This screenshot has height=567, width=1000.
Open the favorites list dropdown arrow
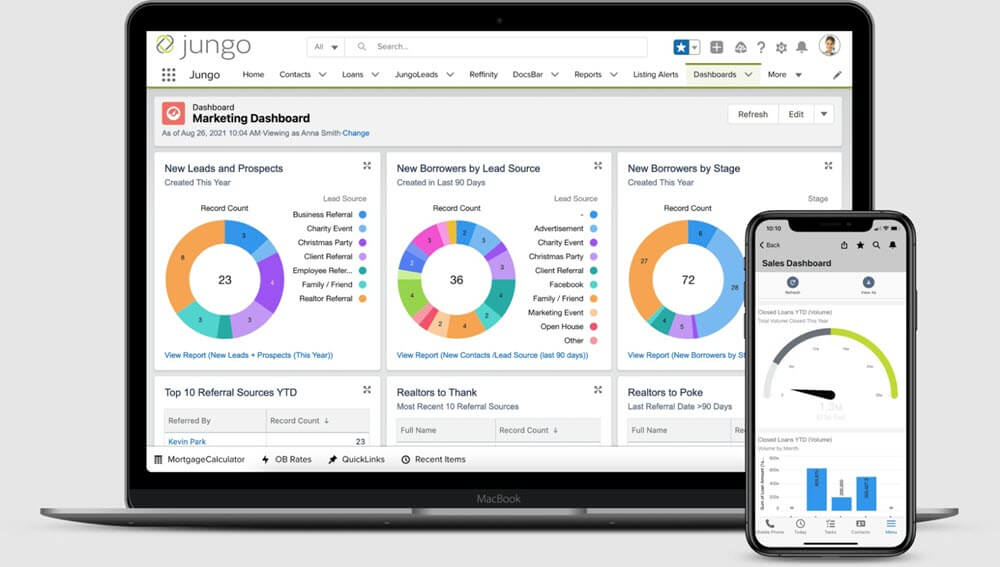[x=695, y=47]
